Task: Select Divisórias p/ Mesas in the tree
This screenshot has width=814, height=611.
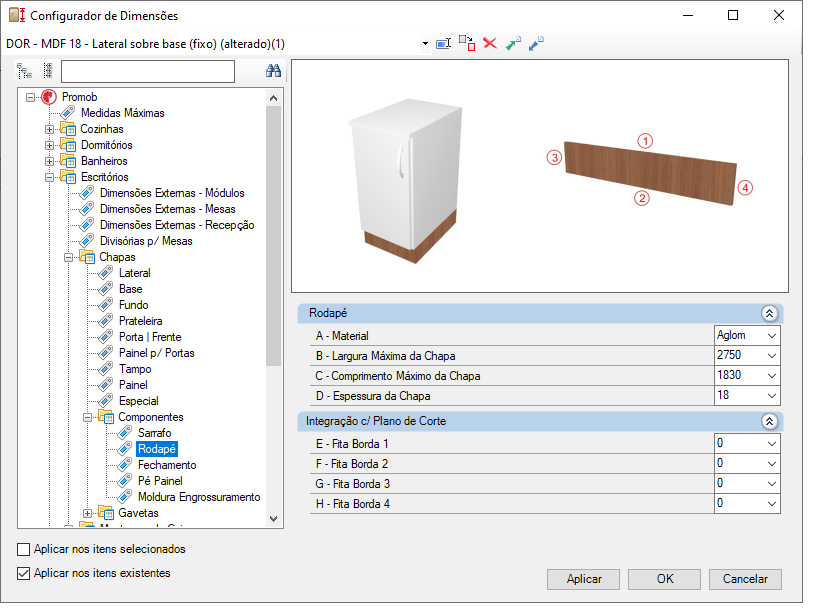Action: coord(146,241)
